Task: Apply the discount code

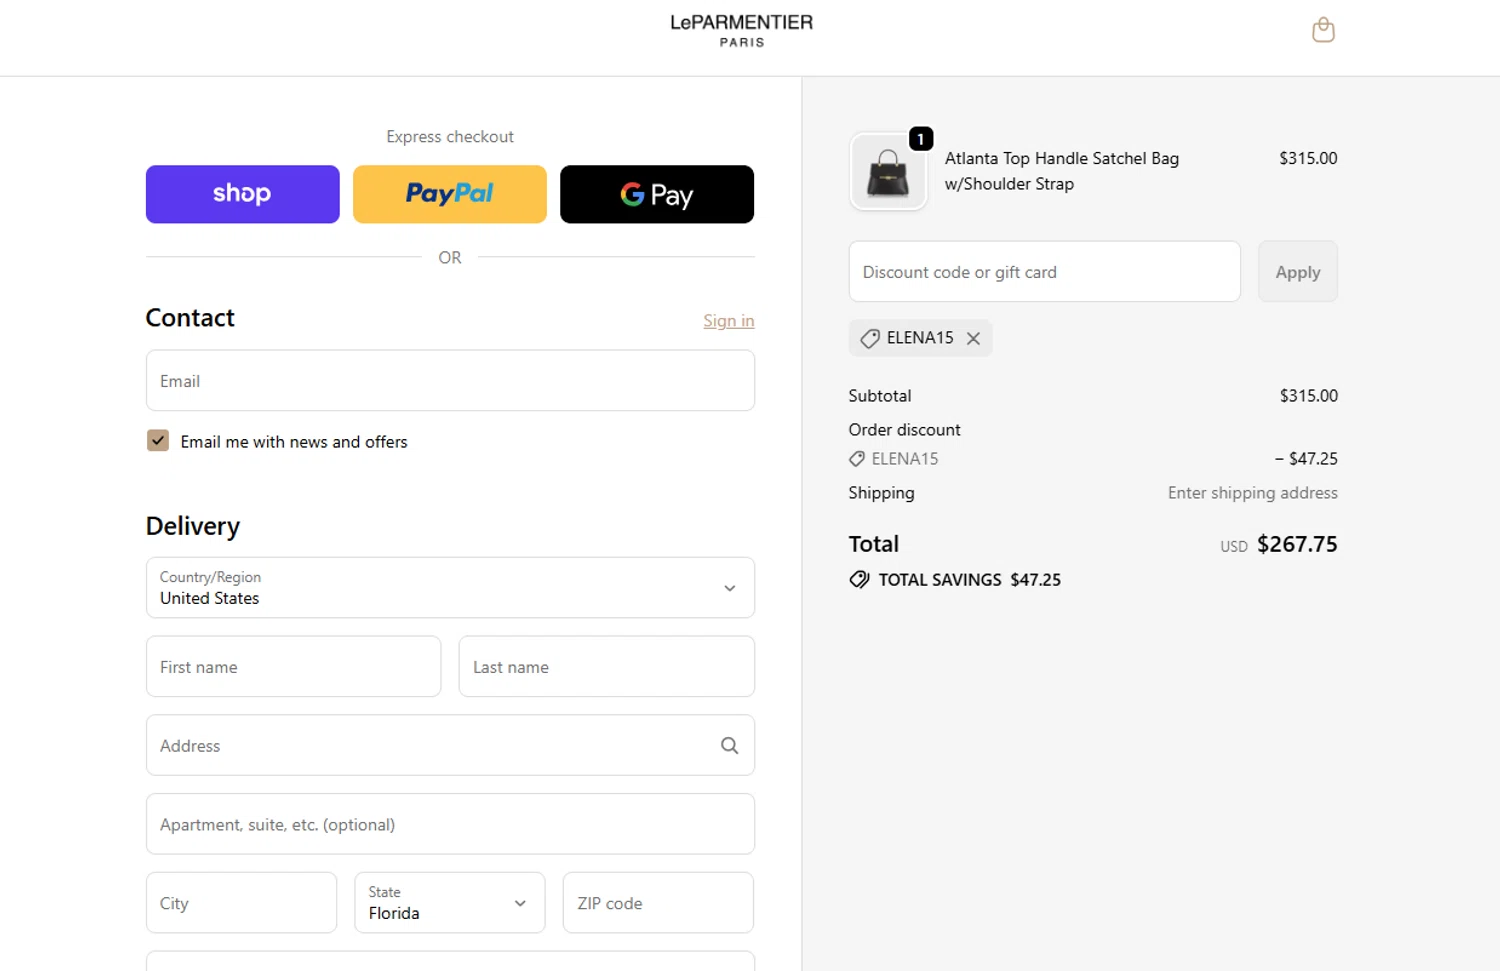Action: pyautogui.click(x=1298, y=271)
